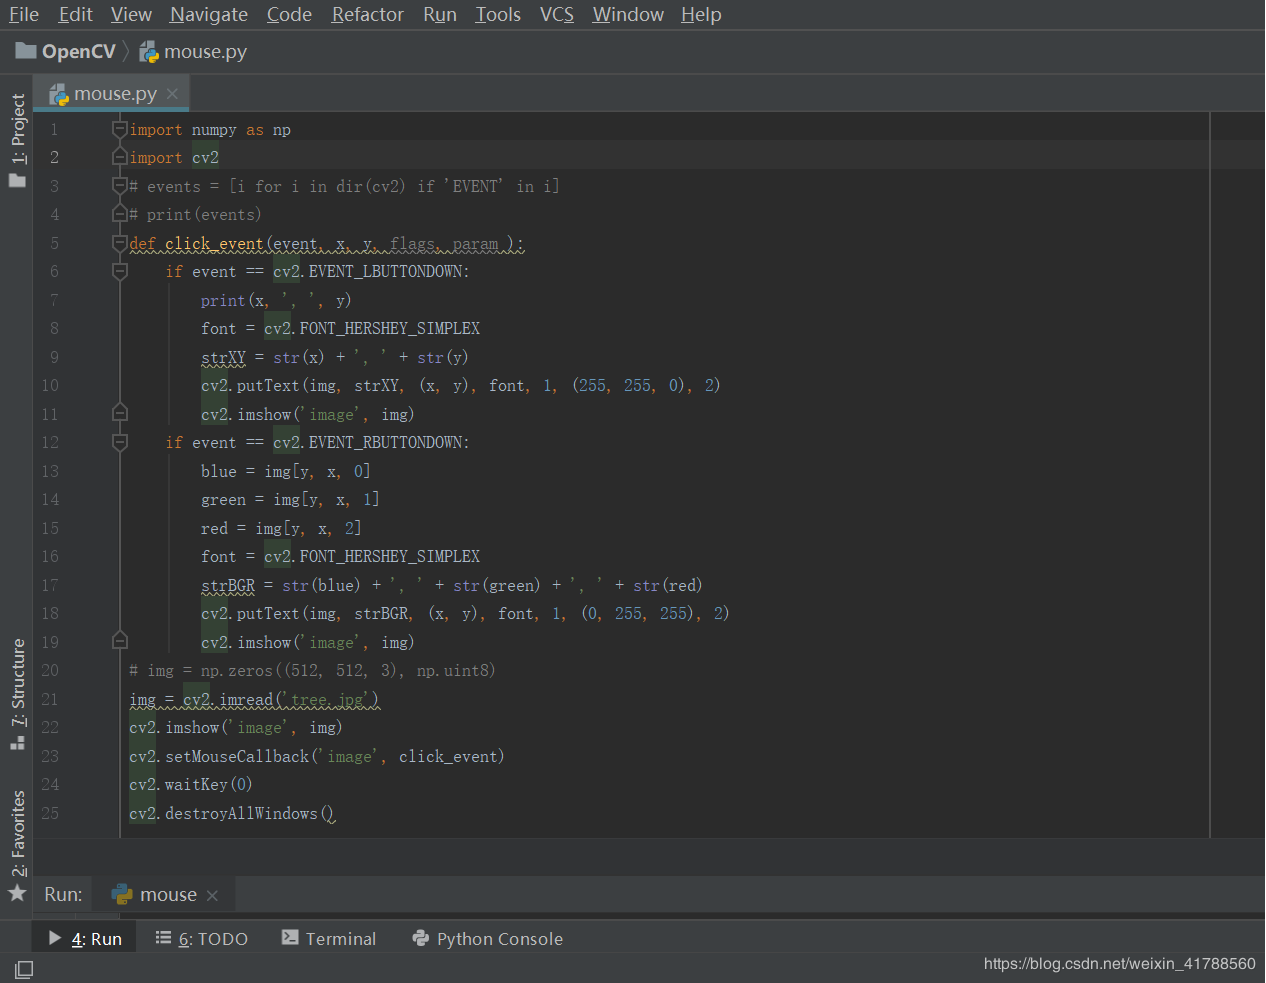Open the File menu

point(24,14)
